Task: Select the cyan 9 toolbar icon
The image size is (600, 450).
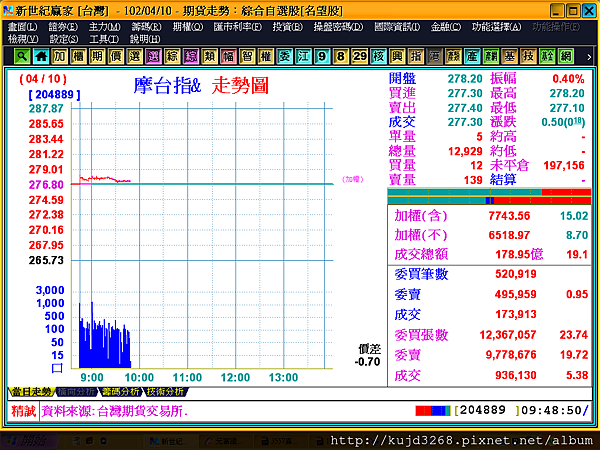Action: coord(322,57)
